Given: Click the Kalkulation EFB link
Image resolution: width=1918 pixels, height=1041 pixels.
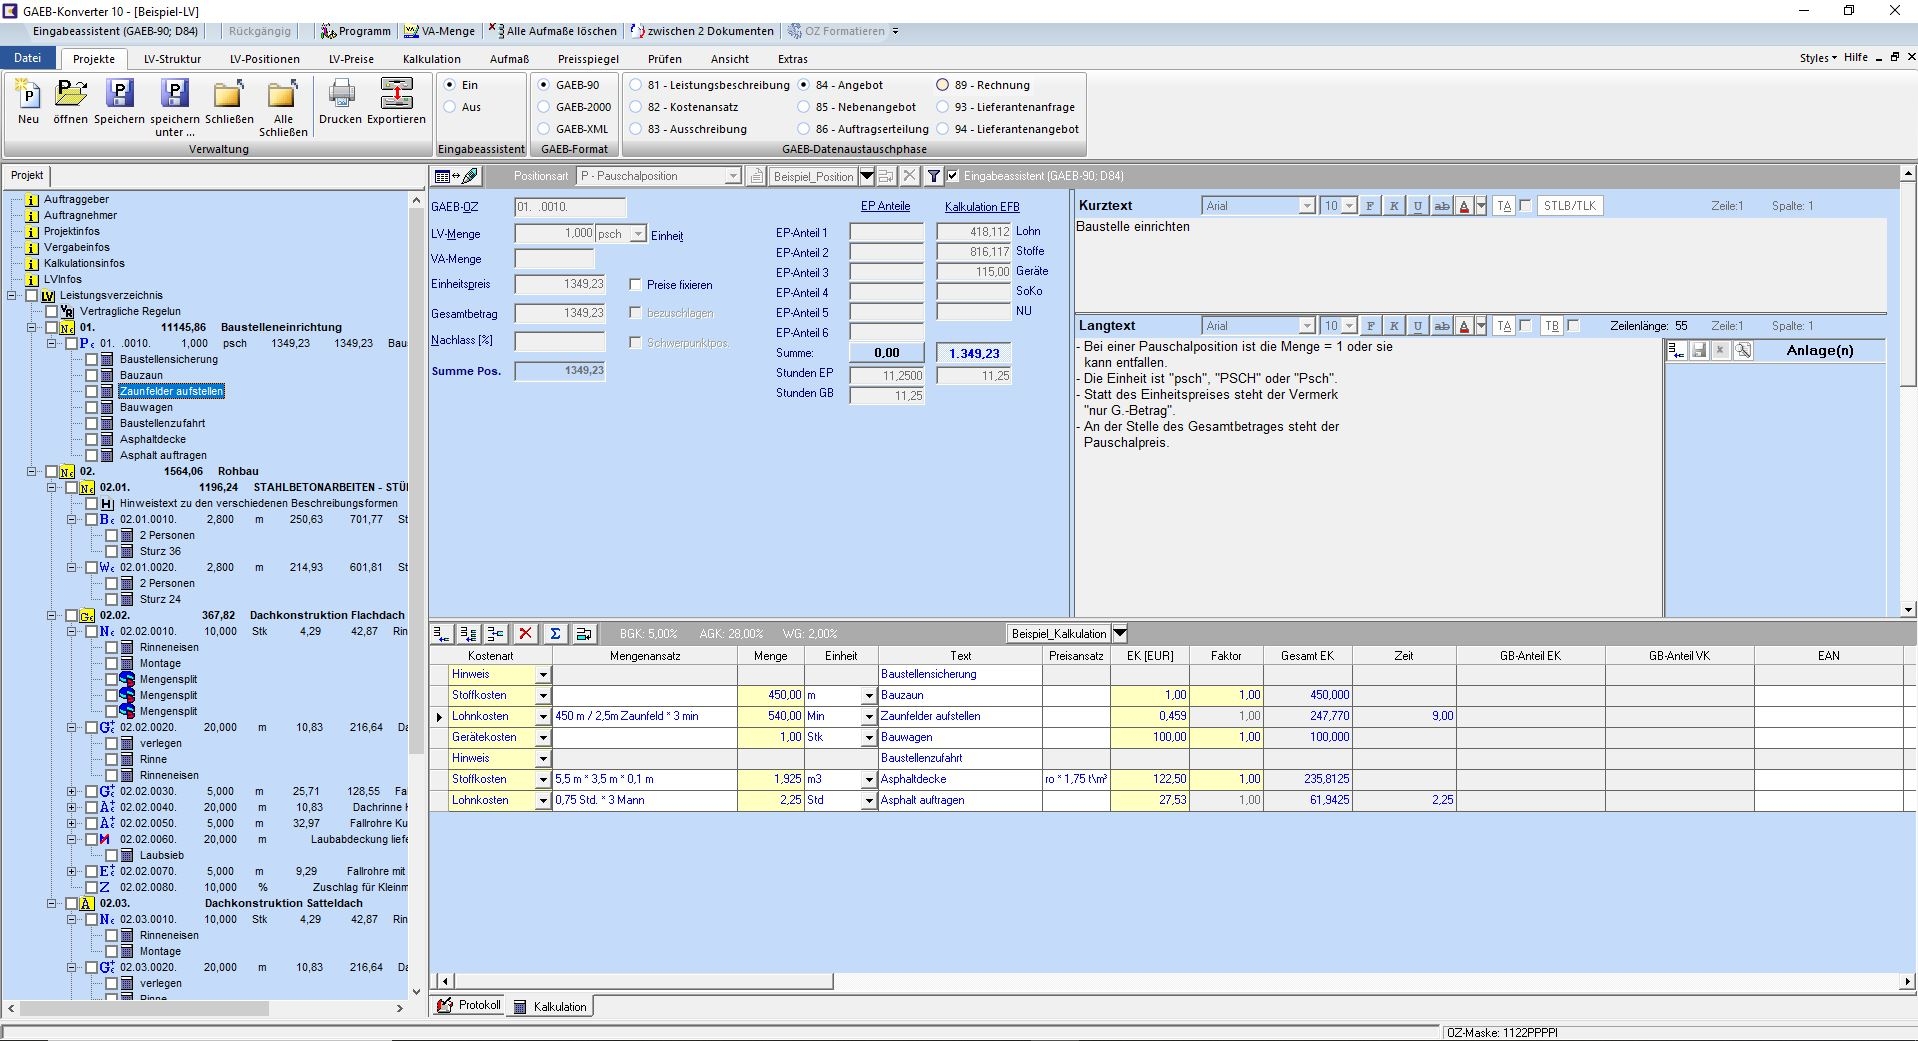Looking at the screenshot, I should click(x=981, y=207).
